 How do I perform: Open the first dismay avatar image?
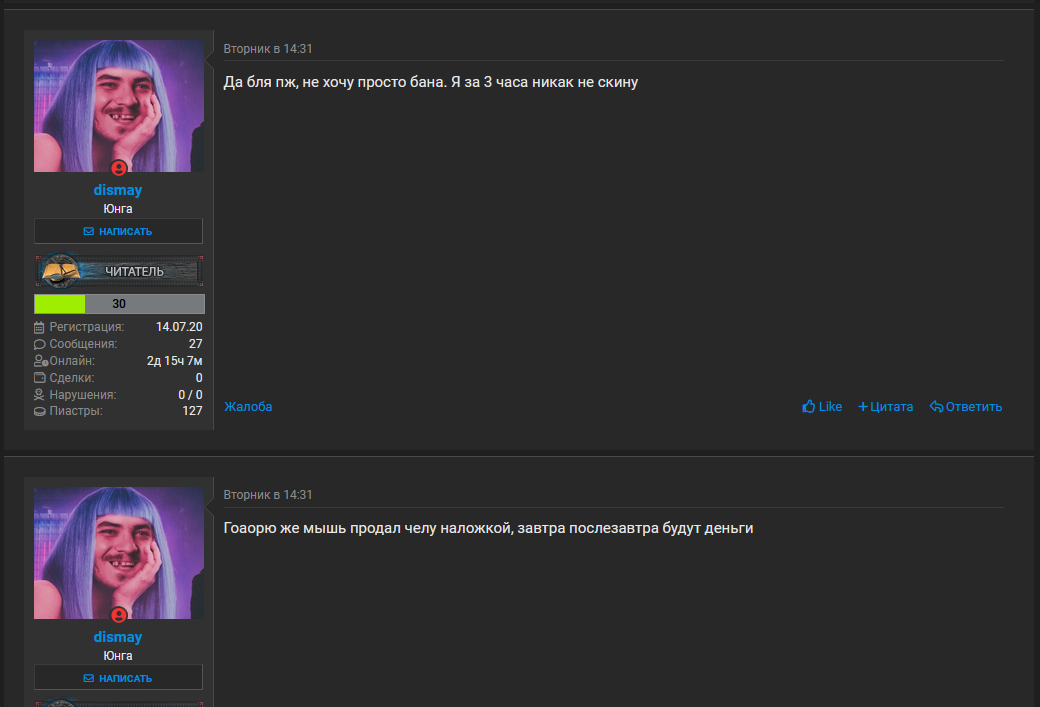119,106
